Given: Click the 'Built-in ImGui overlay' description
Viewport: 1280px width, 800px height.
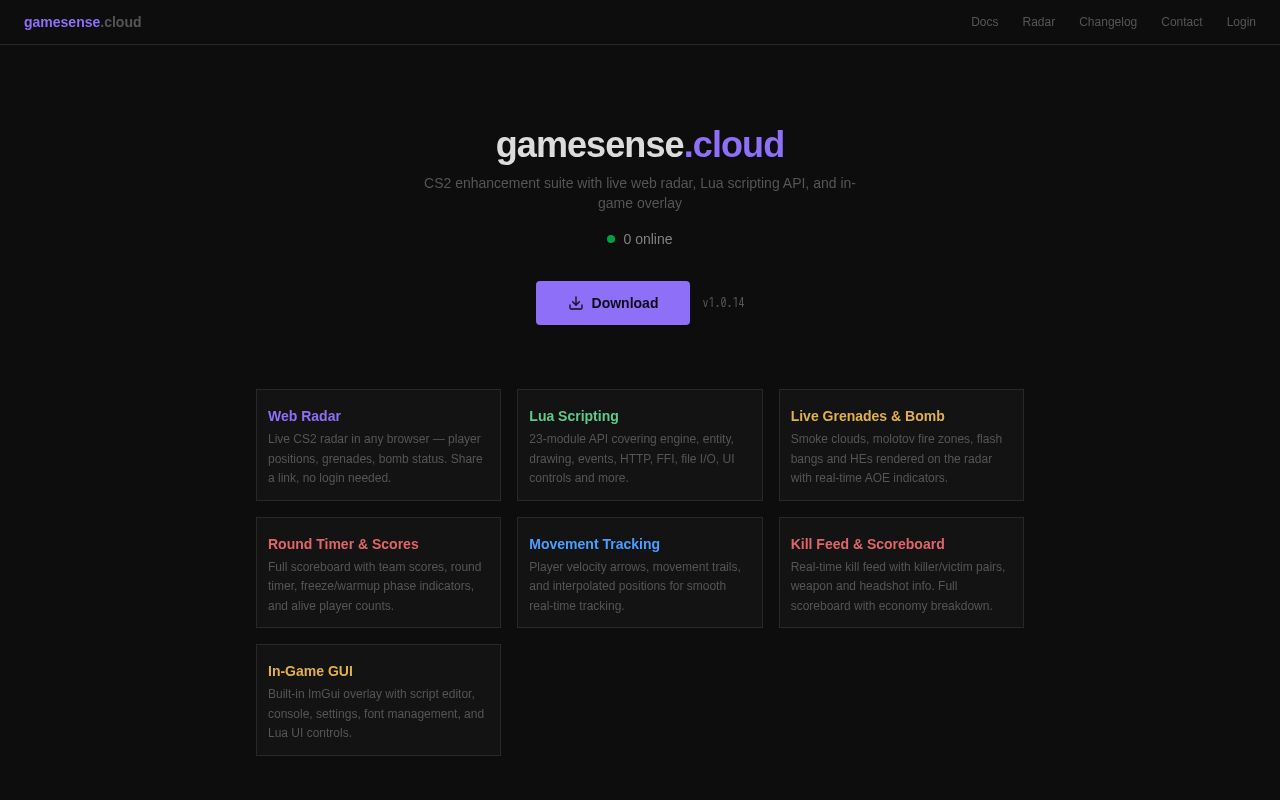Looking at the screenshot, I should [x=376, y=713].
